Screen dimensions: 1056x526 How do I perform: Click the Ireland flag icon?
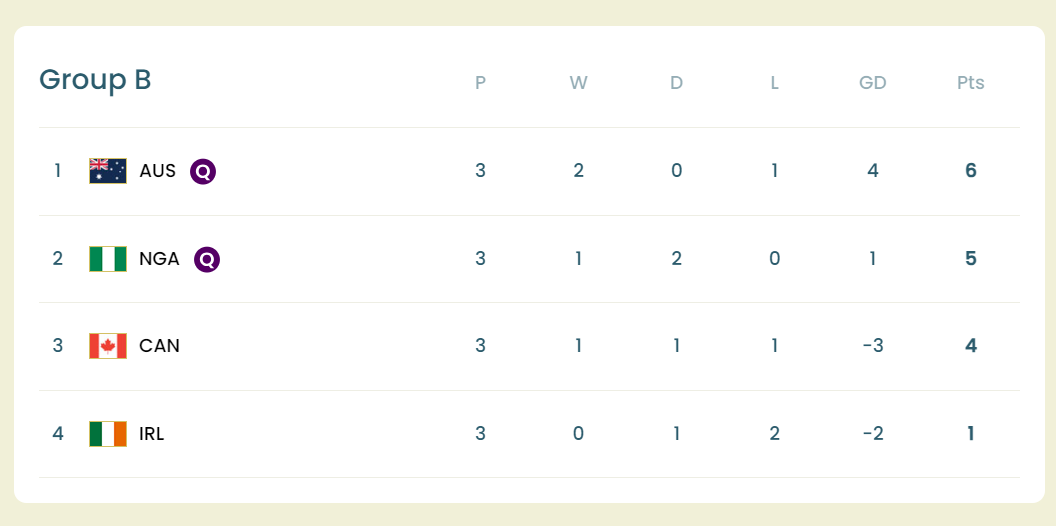108,434
